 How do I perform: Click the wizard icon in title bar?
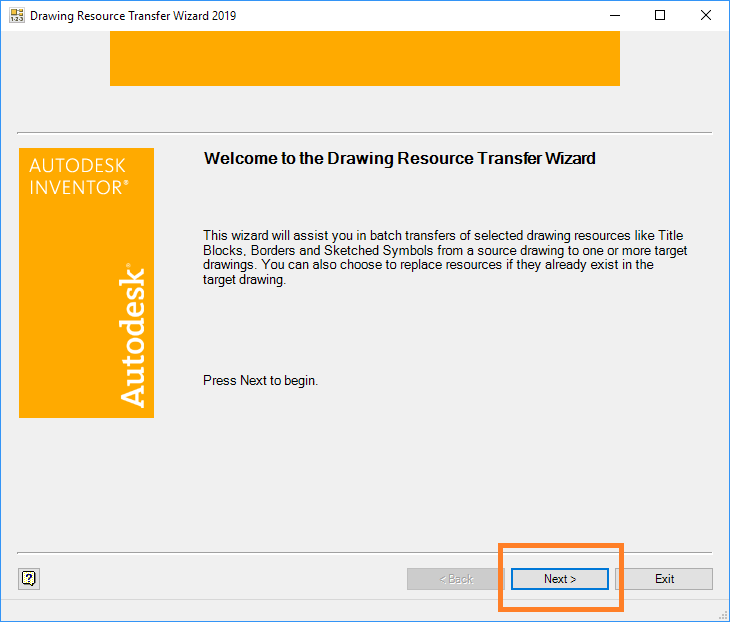17,15
